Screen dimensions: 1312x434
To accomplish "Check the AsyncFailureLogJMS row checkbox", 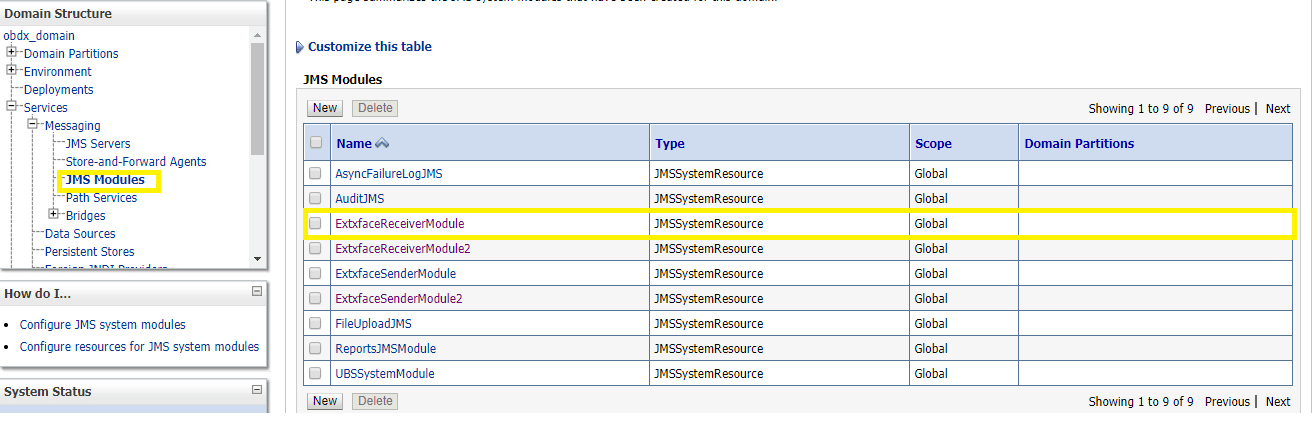I will [316, 173].
